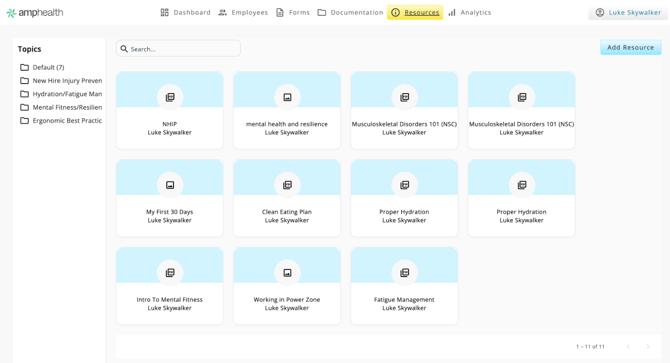Click the 1 – 11 of 11 pagination text
Screen dimensions: 670x363
590,346
